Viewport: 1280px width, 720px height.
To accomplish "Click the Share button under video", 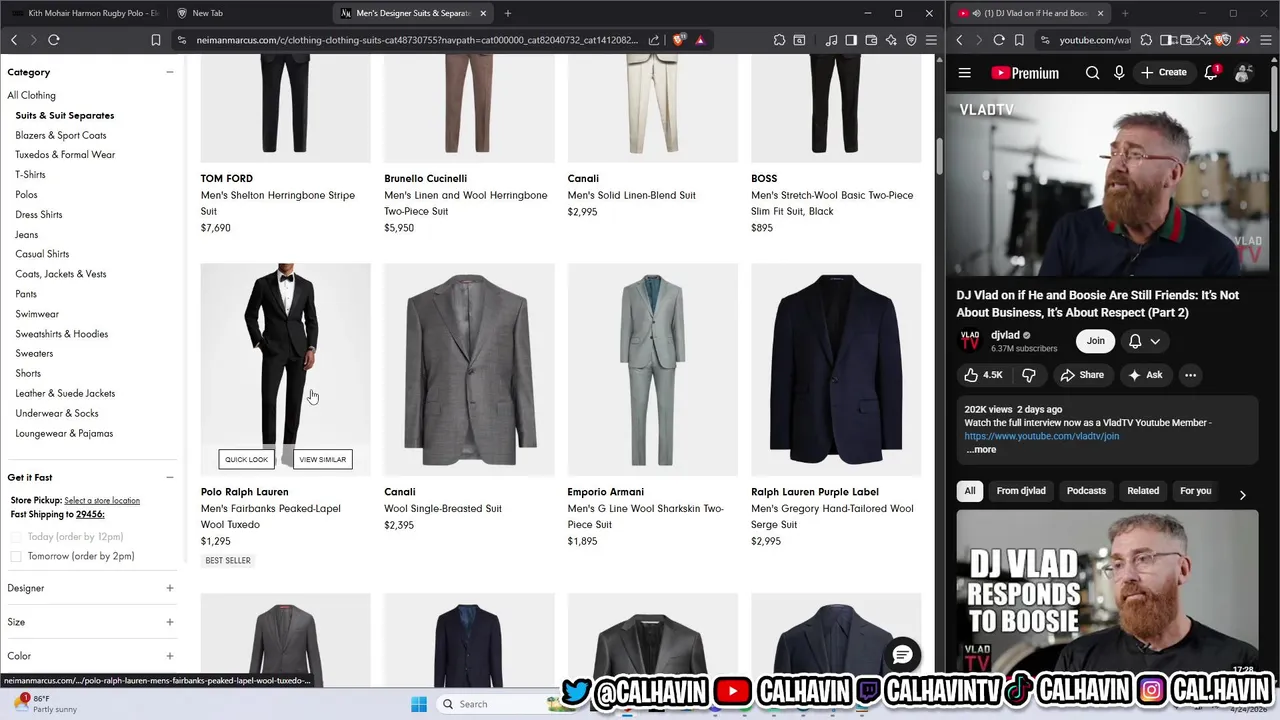I will point(1081,375).
